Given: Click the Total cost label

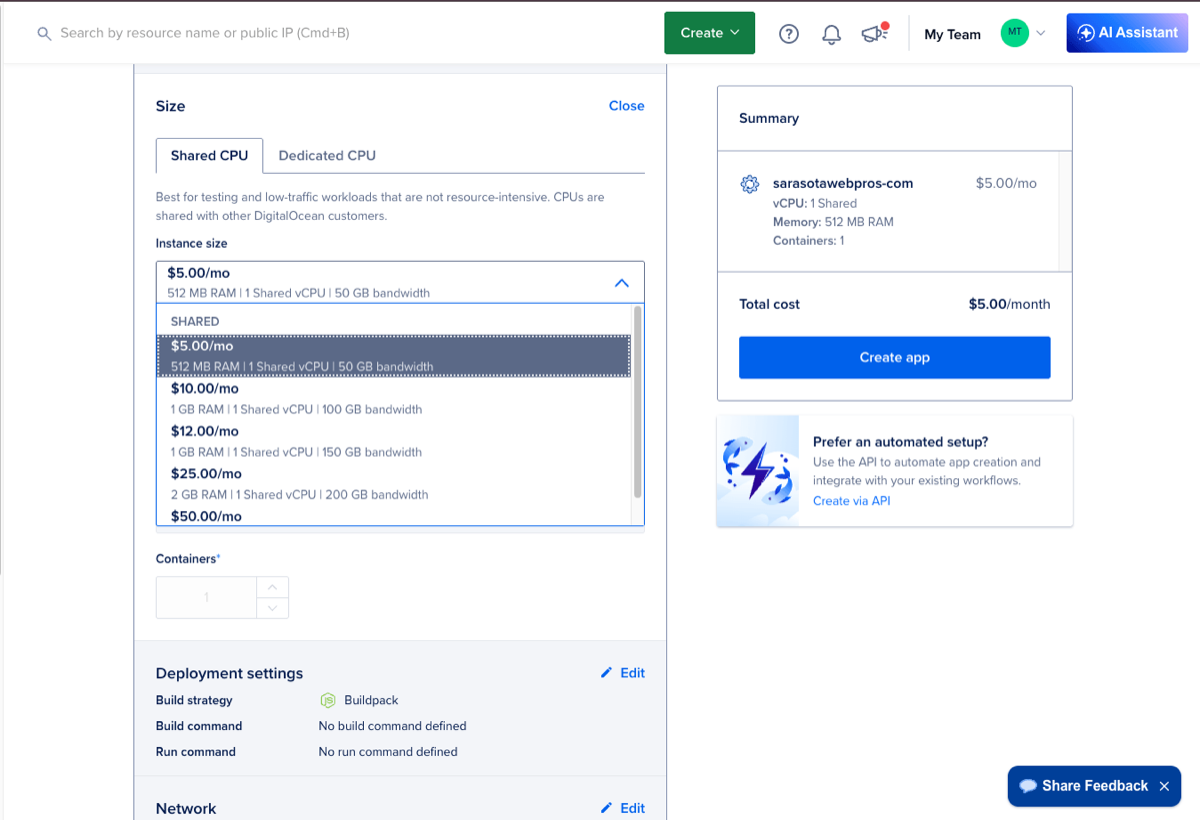Looking at the screenshot, I should [769, 304].
